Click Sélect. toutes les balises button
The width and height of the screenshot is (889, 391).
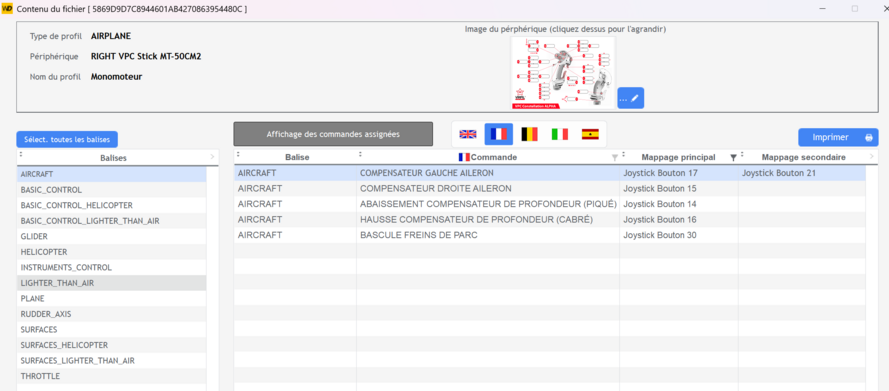(x=67, y=139)
